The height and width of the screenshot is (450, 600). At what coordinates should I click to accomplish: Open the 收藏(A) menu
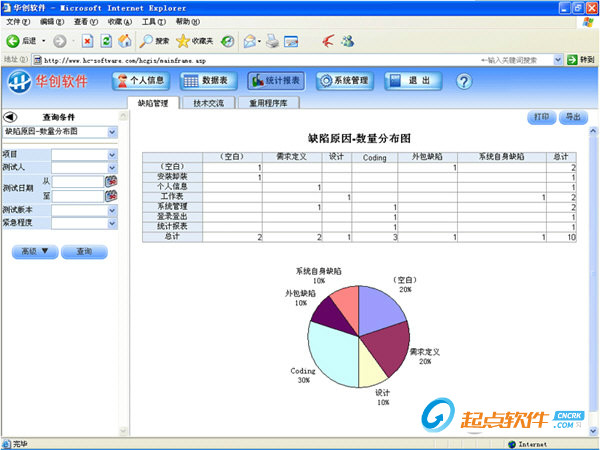pyautogui.click(x=120, y=22)
